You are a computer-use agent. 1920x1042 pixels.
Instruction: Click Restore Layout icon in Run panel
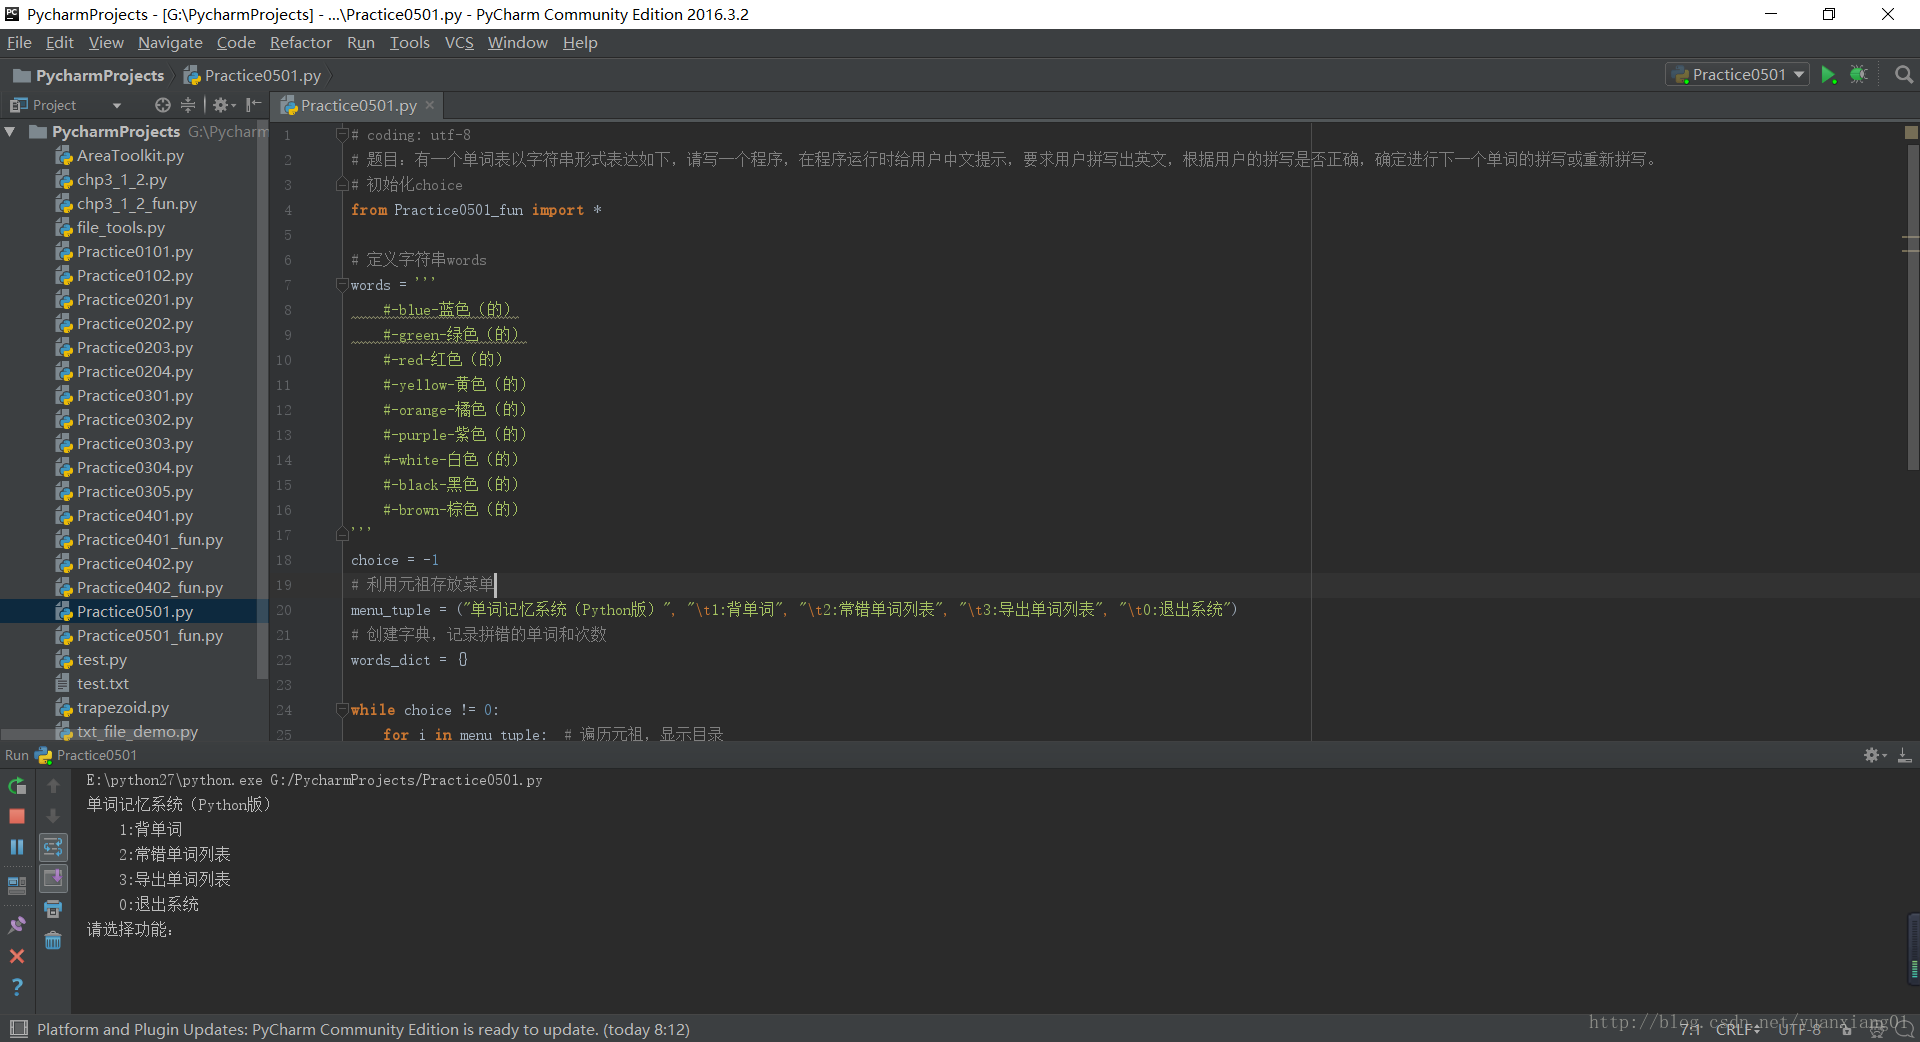click(17, 886)
